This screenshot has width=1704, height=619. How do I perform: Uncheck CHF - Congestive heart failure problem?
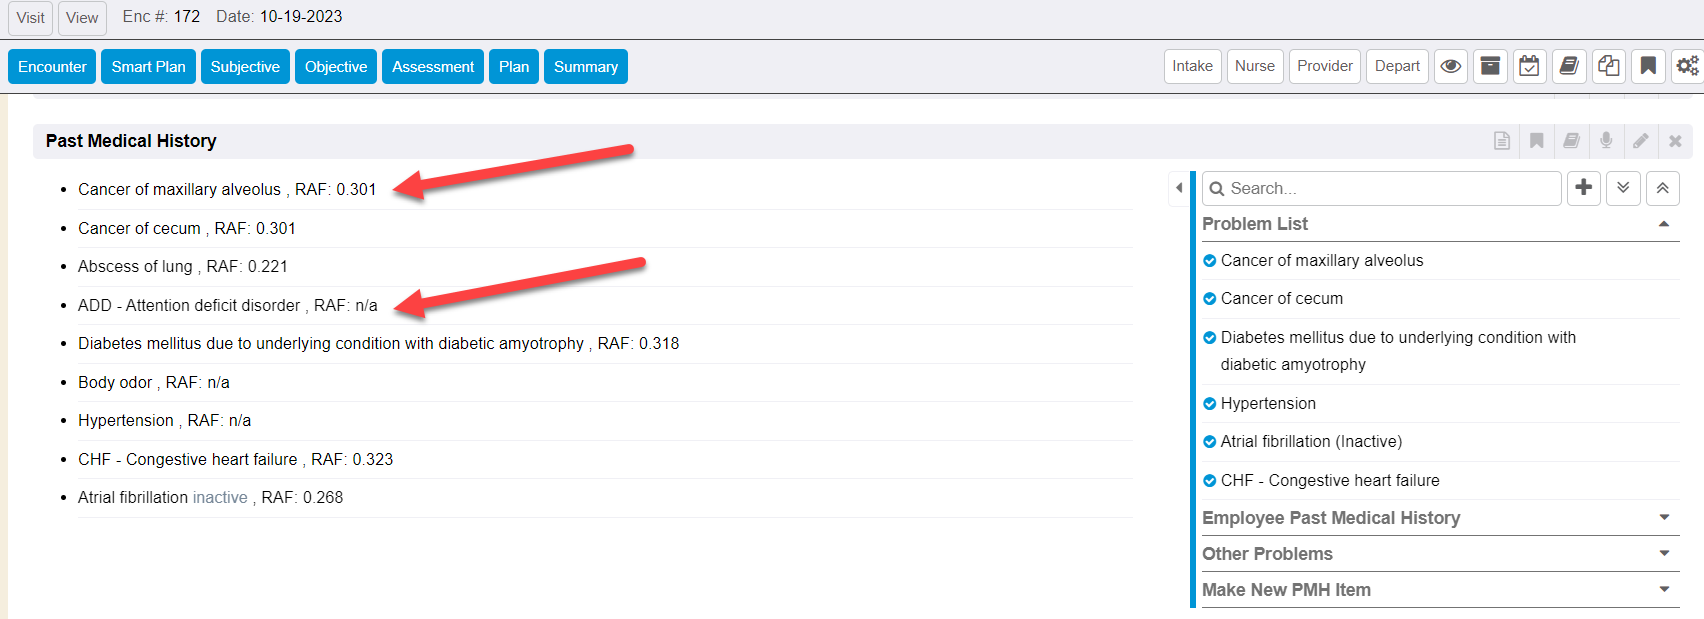coord(1210,481)
